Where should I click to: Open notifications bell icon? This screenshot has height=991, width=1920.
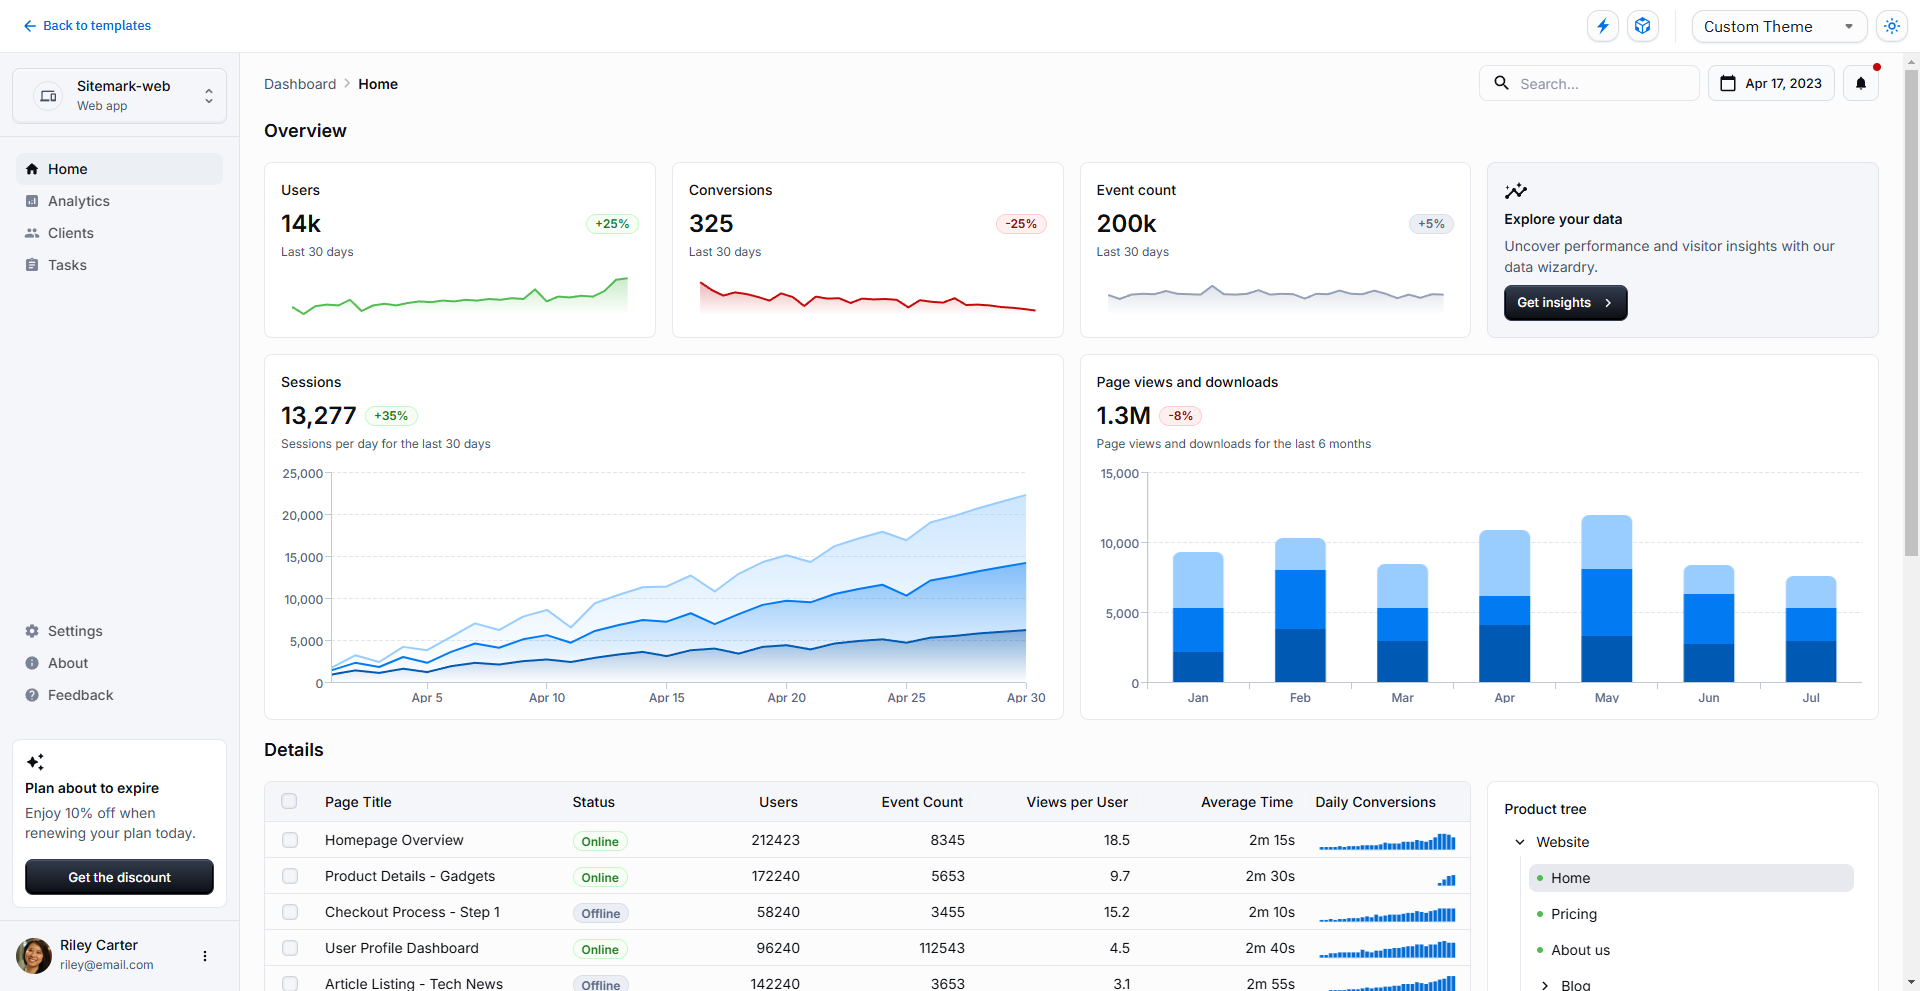point(1861,83)
